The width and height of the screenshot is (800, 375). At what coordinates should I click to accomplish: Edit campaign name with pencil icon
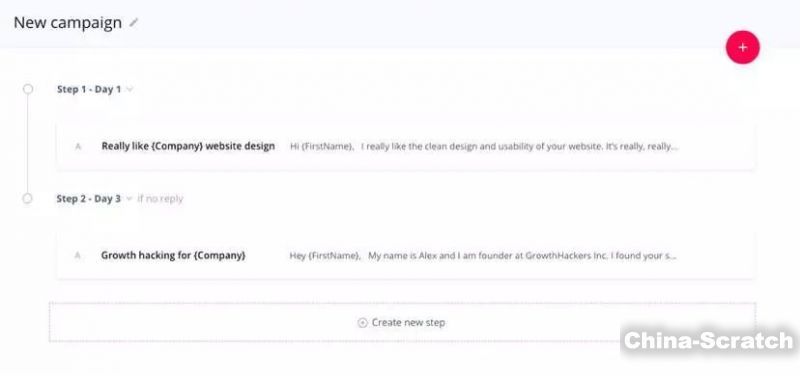(x=134, y=22)
